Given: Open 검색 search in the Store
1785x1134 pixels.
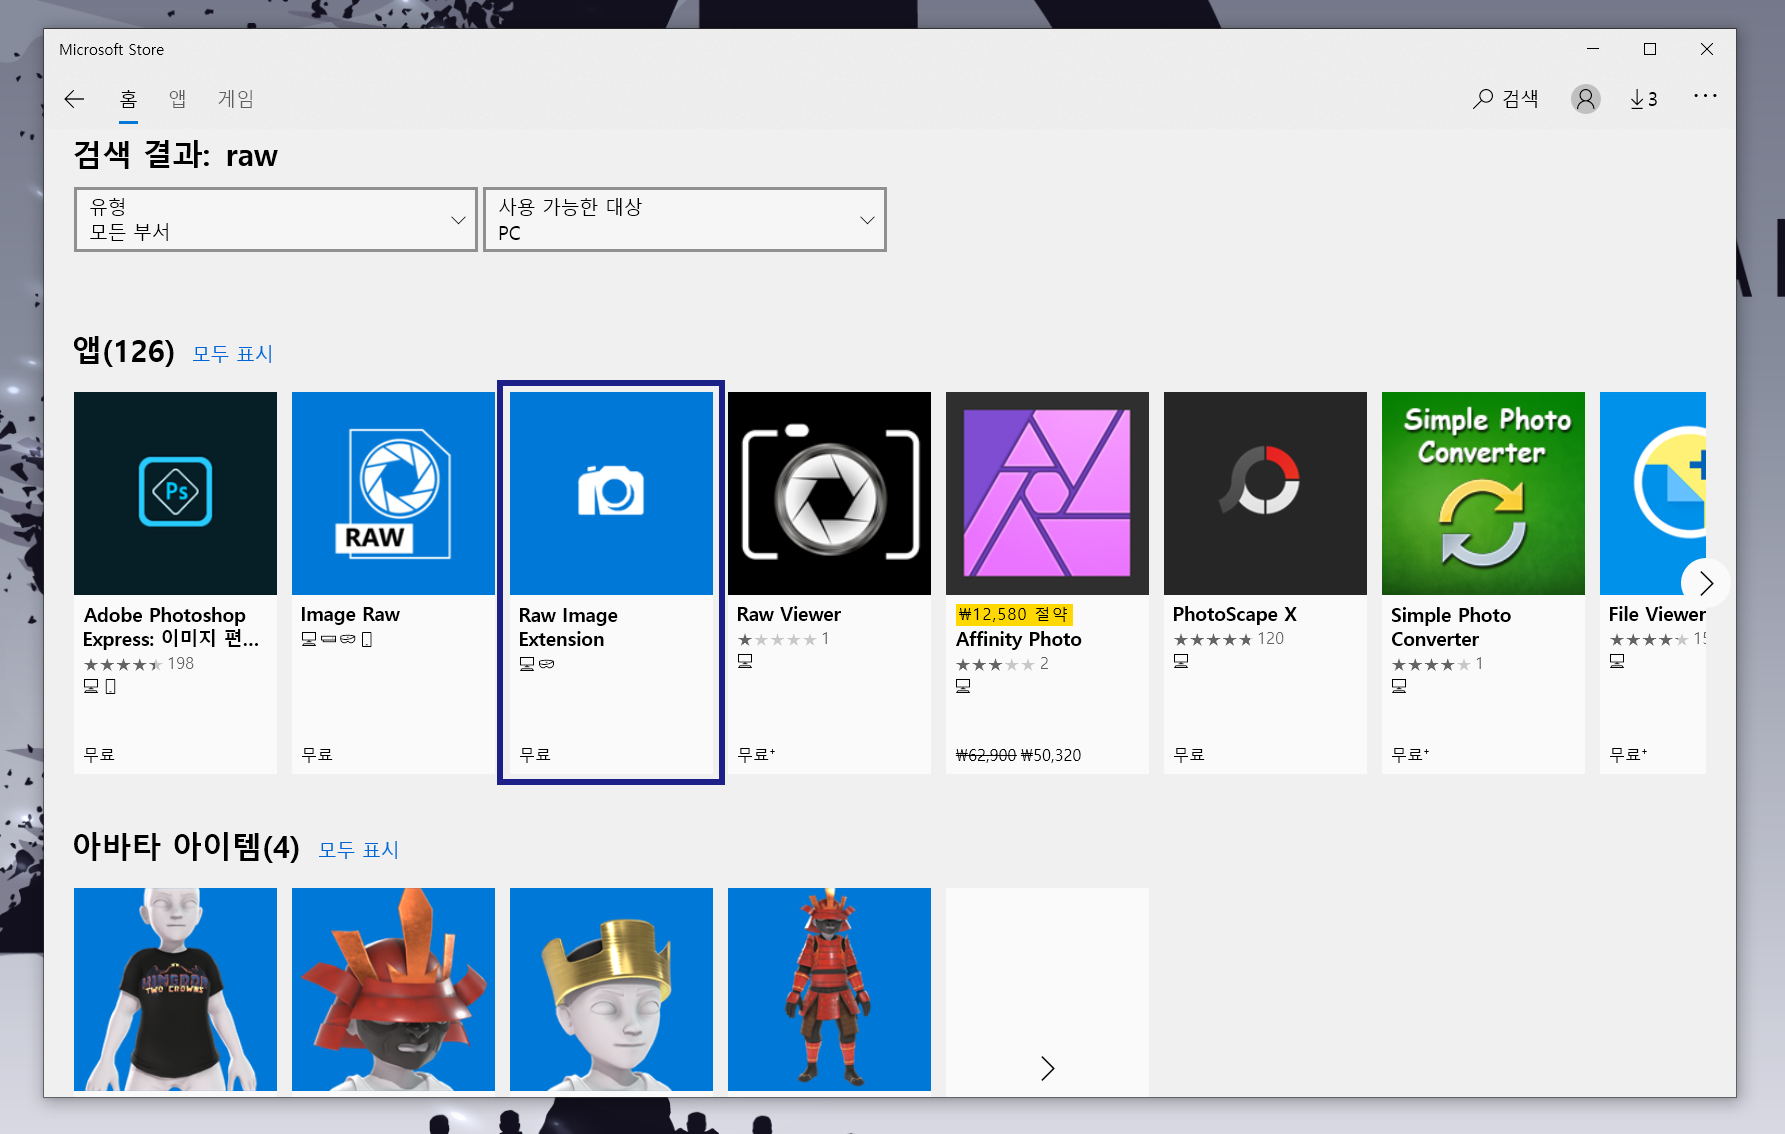Looking at the screenshot, I should [1506, 99].
